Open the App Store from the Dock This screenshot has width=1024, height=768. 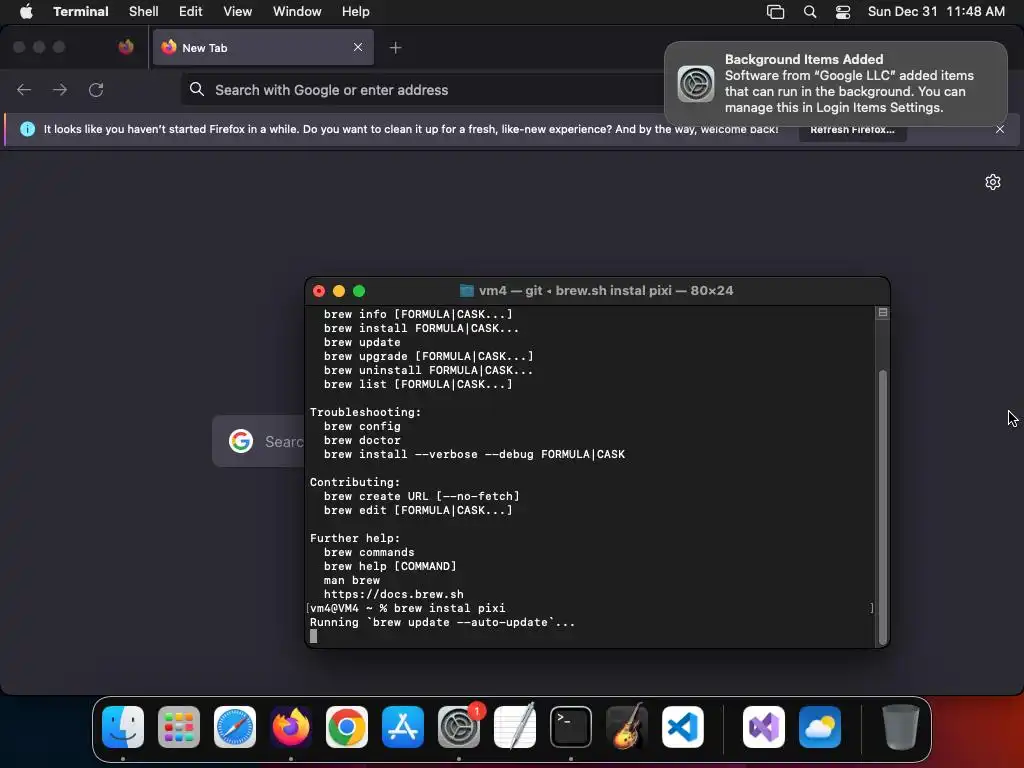pyautogui.click(x=403, y=726)
